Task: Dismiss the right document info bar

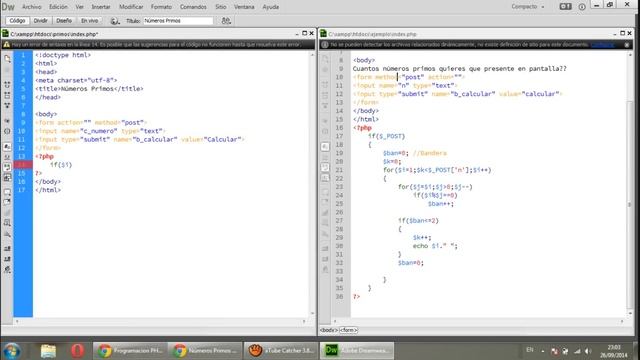Action: (x=627, y=45)
